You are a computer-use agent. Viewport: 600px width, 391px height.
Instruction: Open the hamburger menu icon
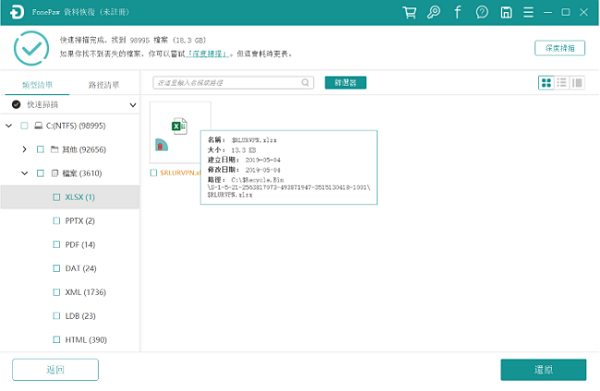[x=528, y=12]
